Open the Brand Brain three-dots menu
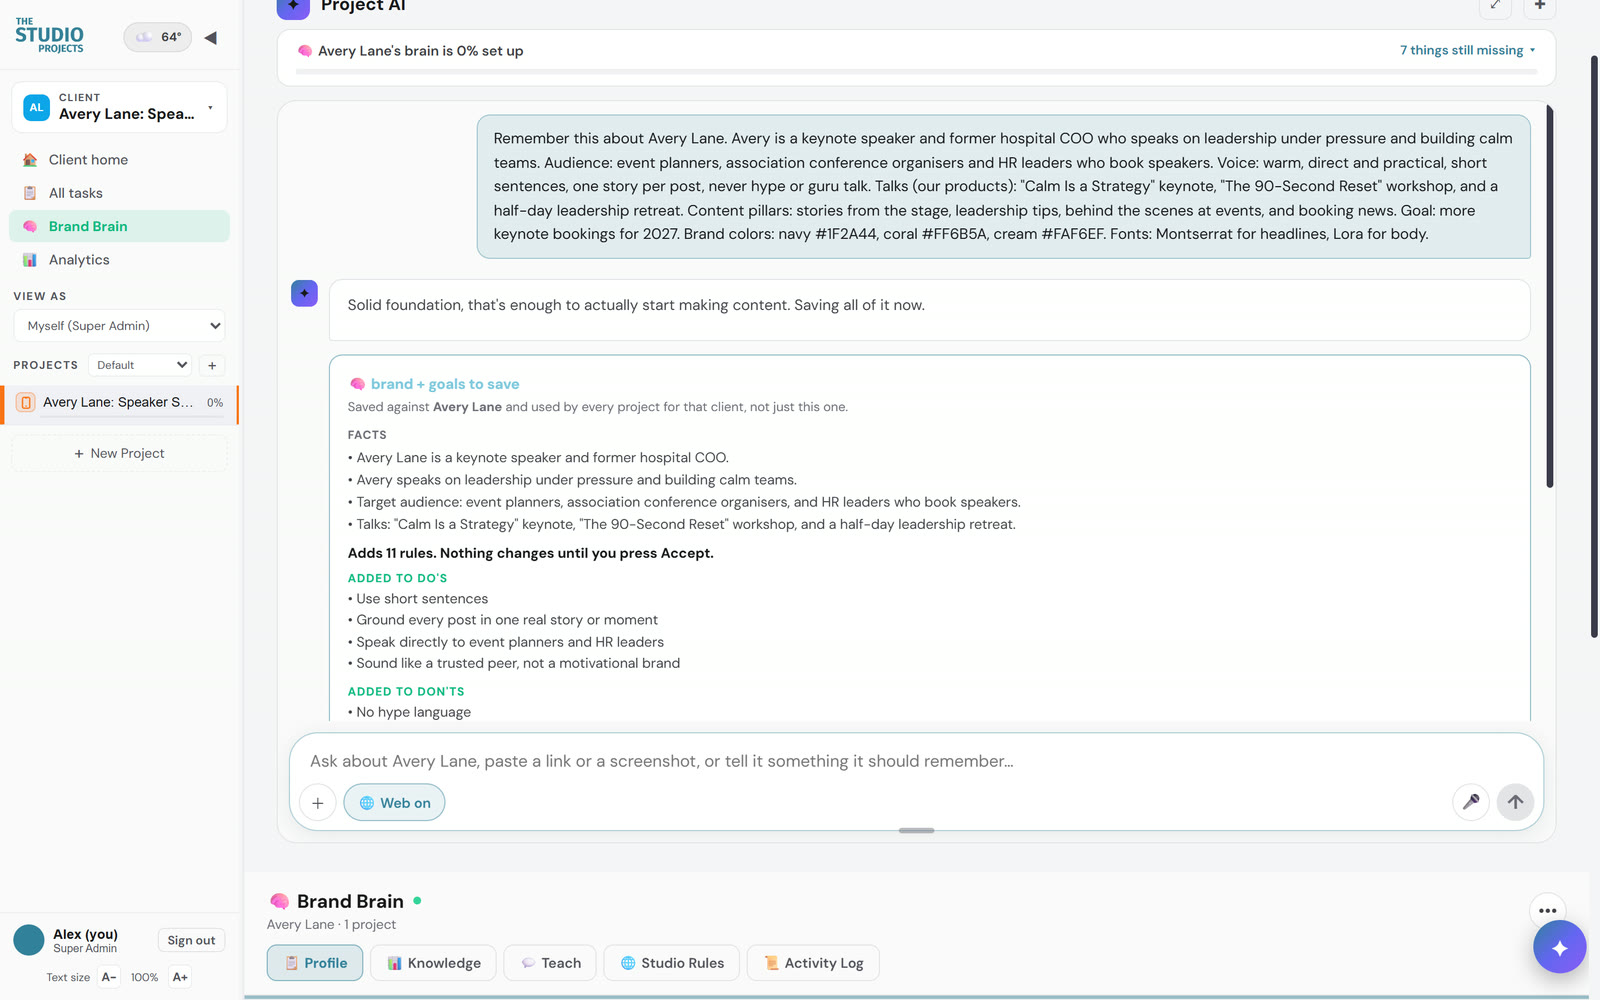This screenshot has height=1000, width=1600. [x=1548, y=911]
